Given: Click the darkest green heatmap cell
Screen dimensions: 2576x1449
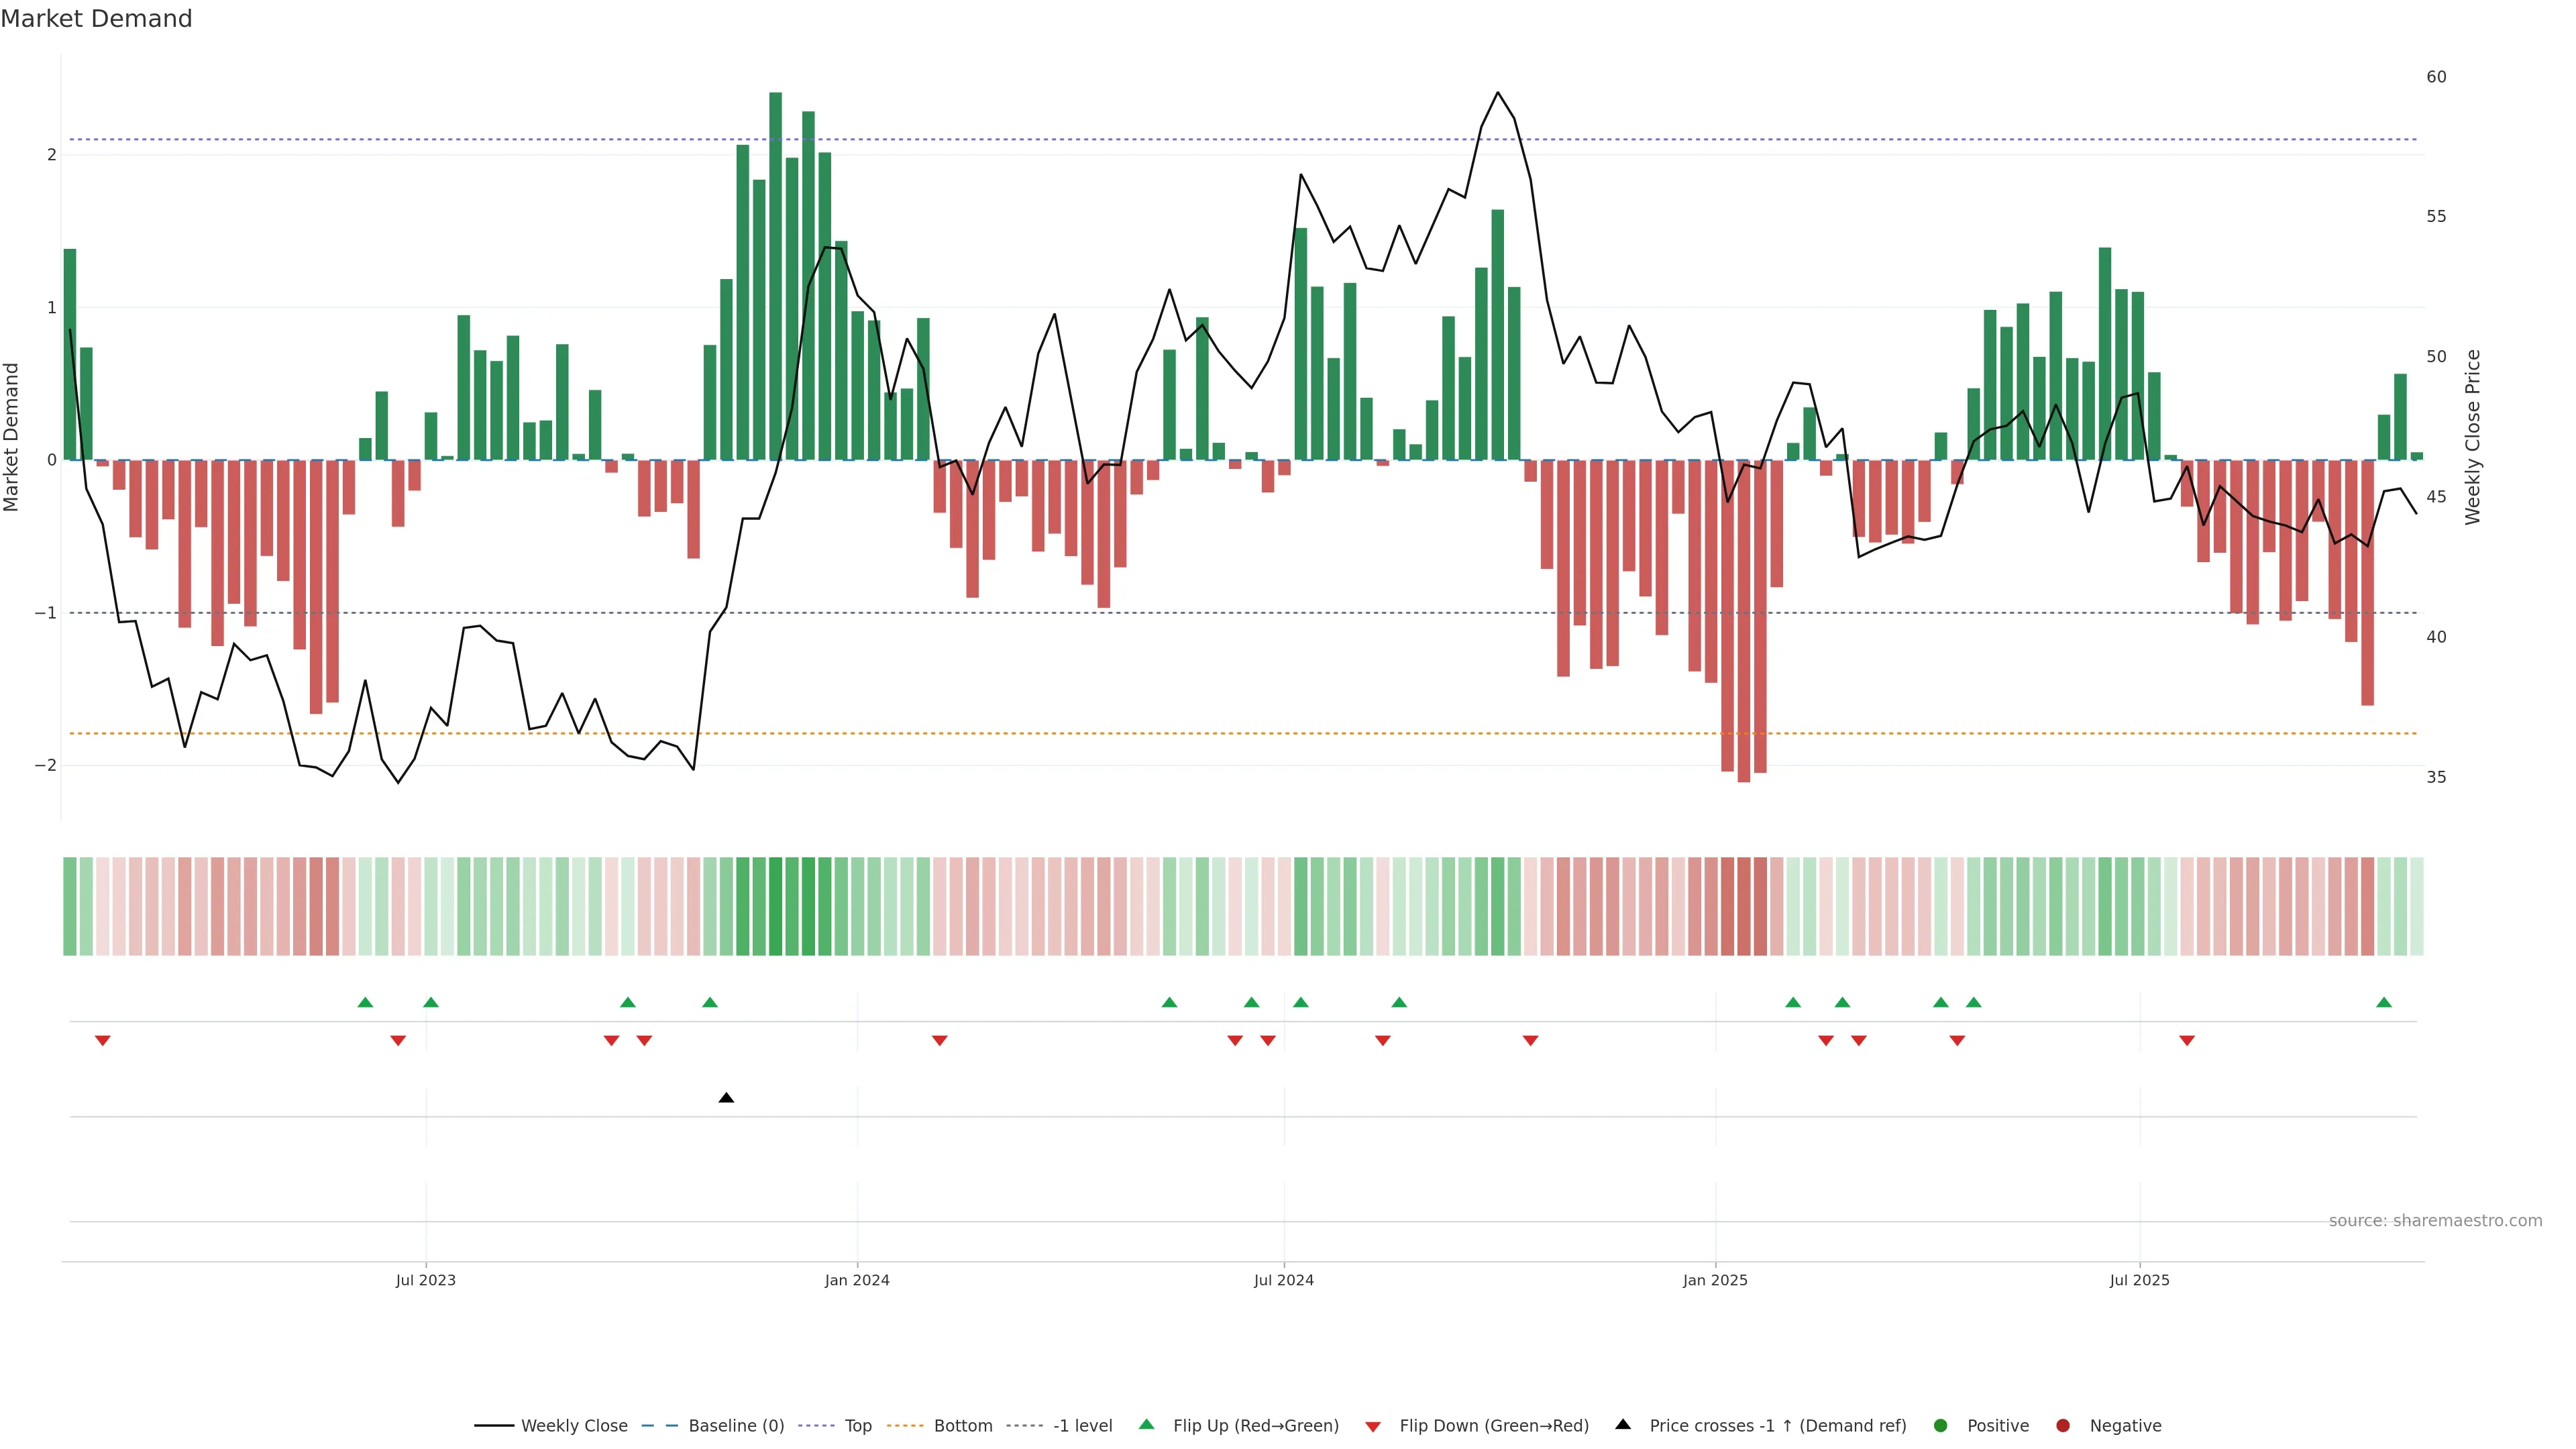Looking at the screenshot, I should [775, 906].
